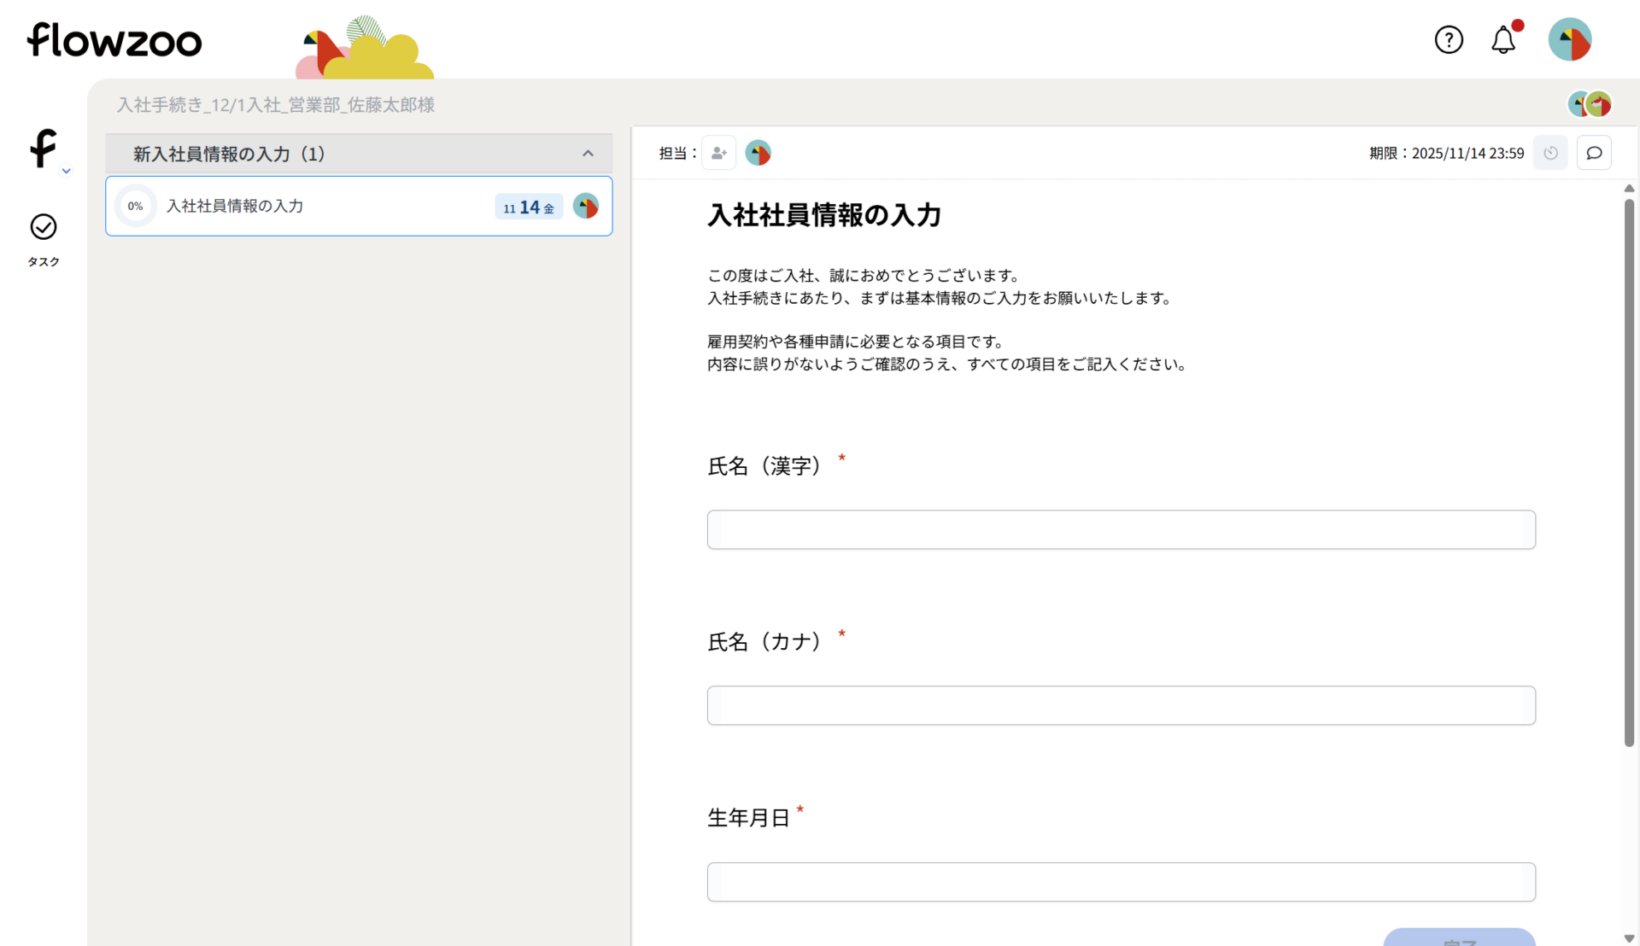Collapse the 新入社員情報の入力 (1) section

pyautogui.click(x=588, y=154)
